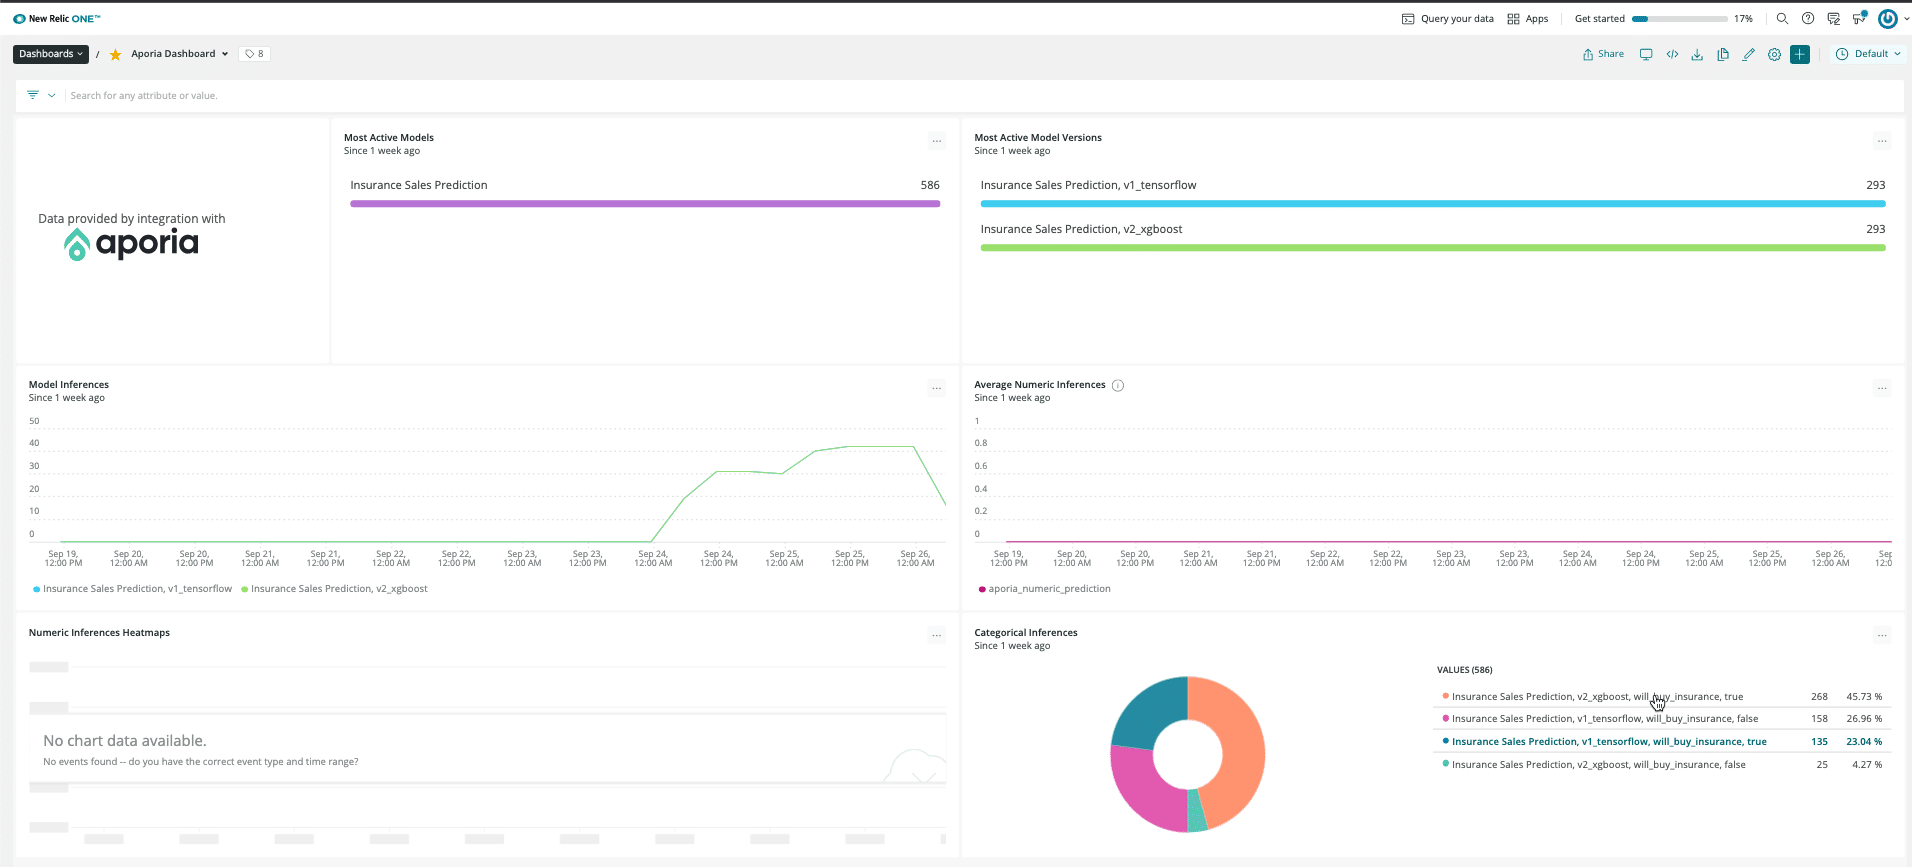1912x867 pixels.
Task: Click Query your data
Action: (1448, 19)
